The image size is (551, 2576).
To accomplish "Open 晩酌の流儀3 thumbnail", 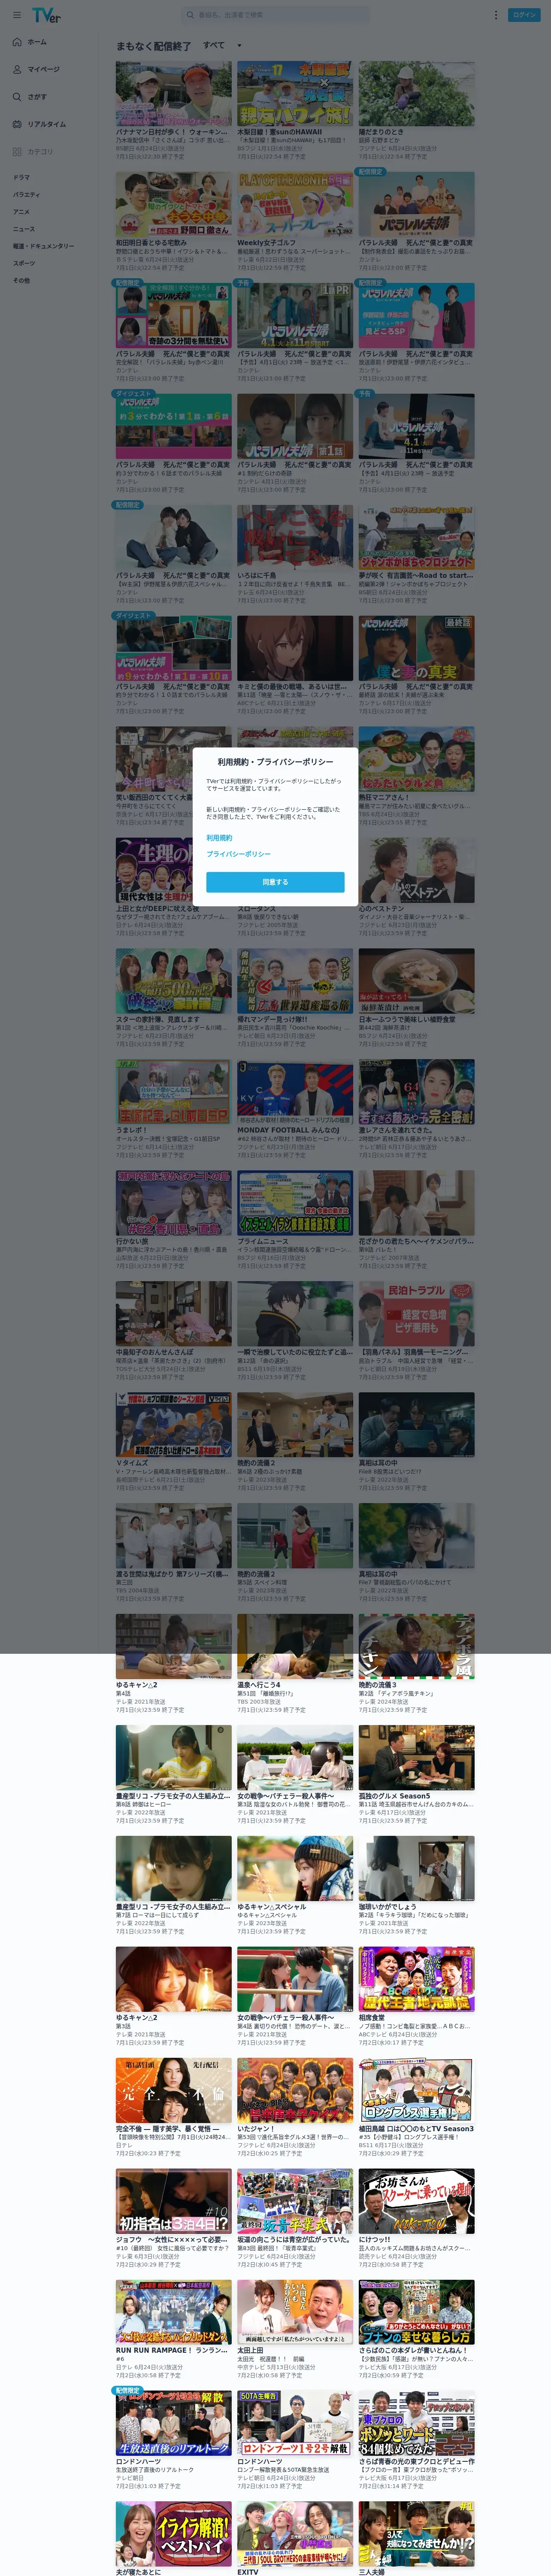I will pos(417,1646).
